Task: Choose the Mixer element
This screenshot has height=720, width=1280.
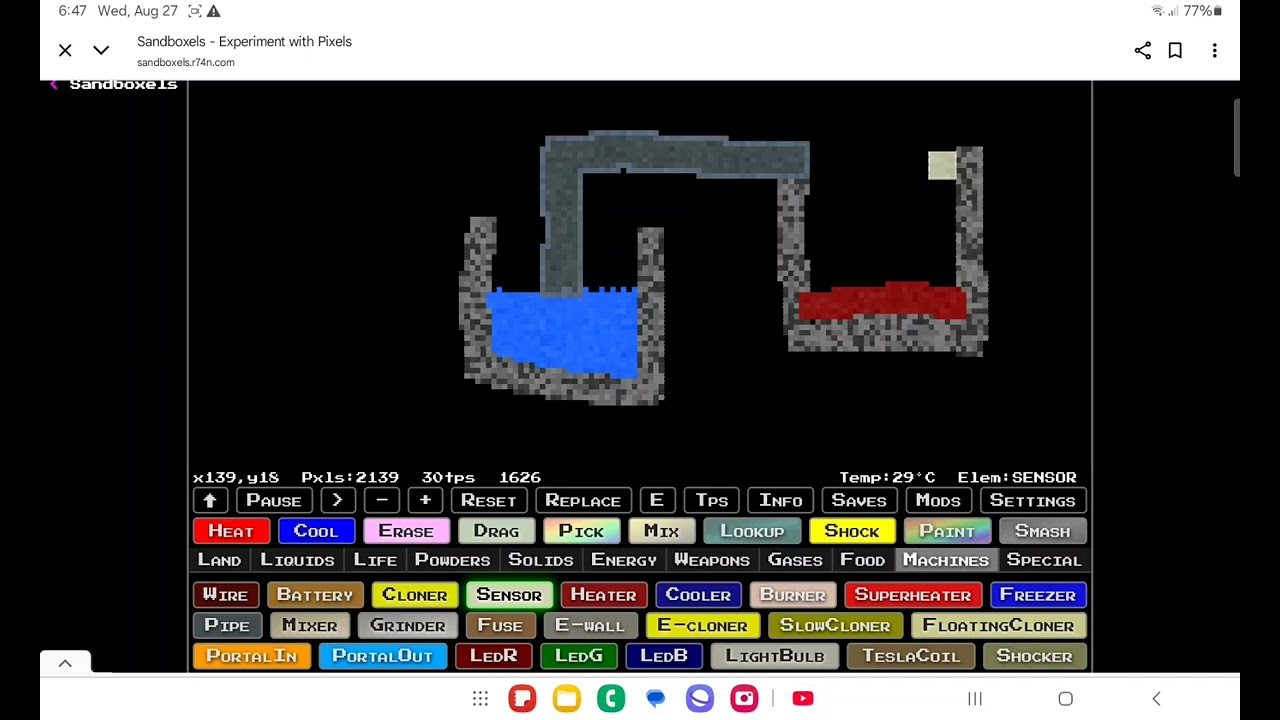Action: pos(310,626)
